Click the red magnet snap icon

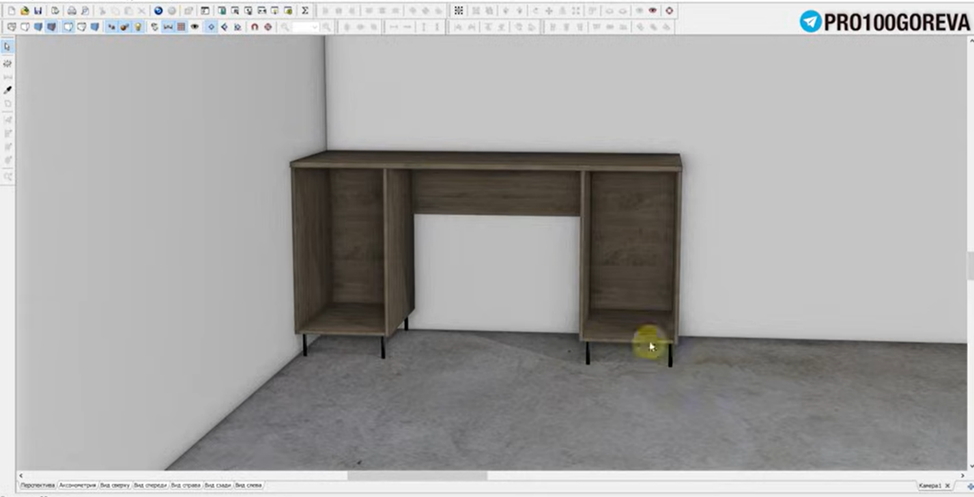[x=254, y=27]
